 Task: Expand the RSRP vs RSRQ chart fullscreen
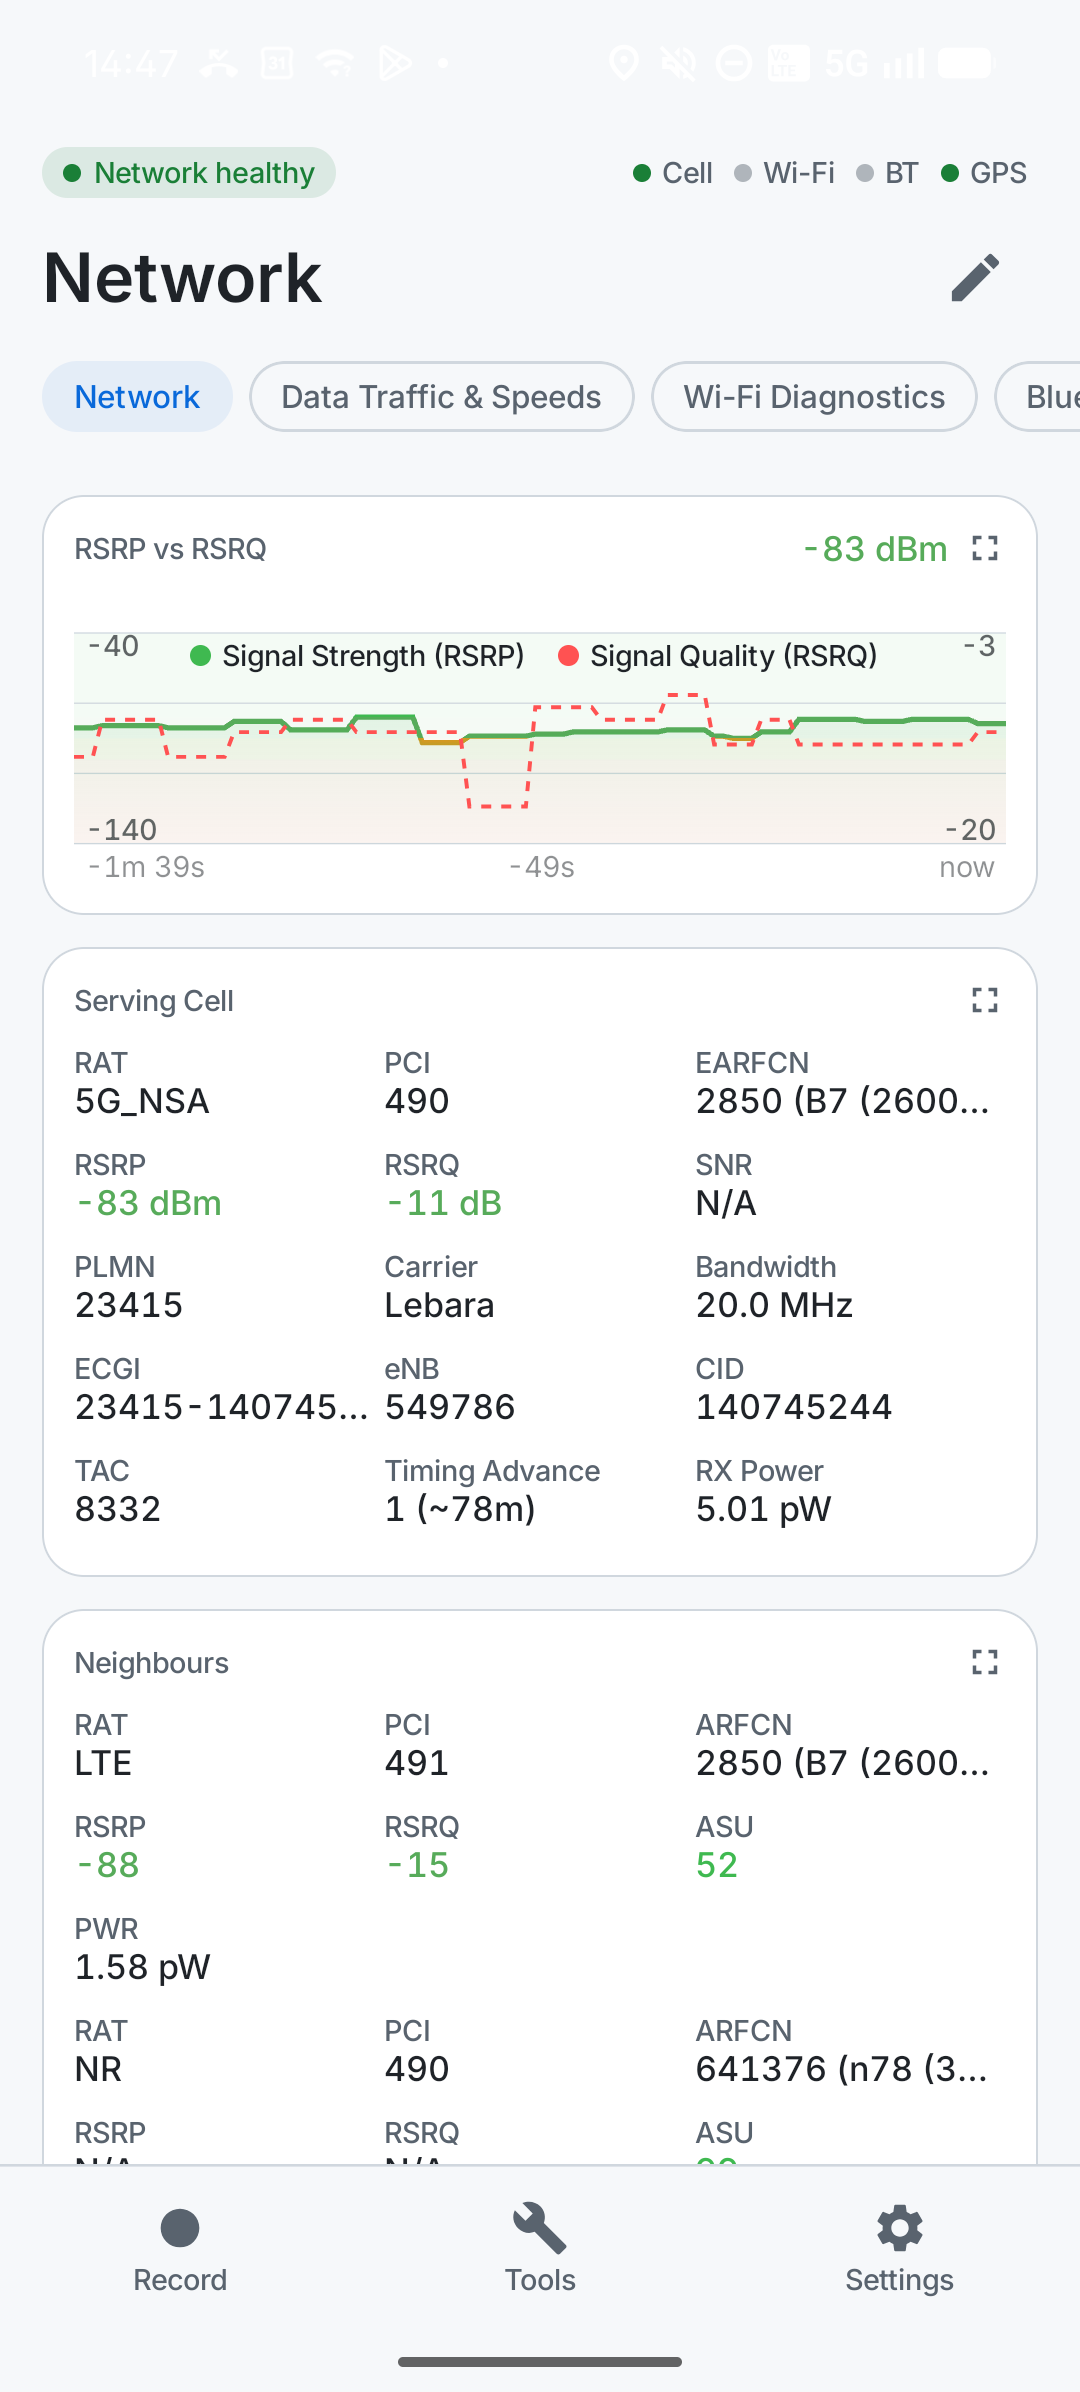coord(985,548)
